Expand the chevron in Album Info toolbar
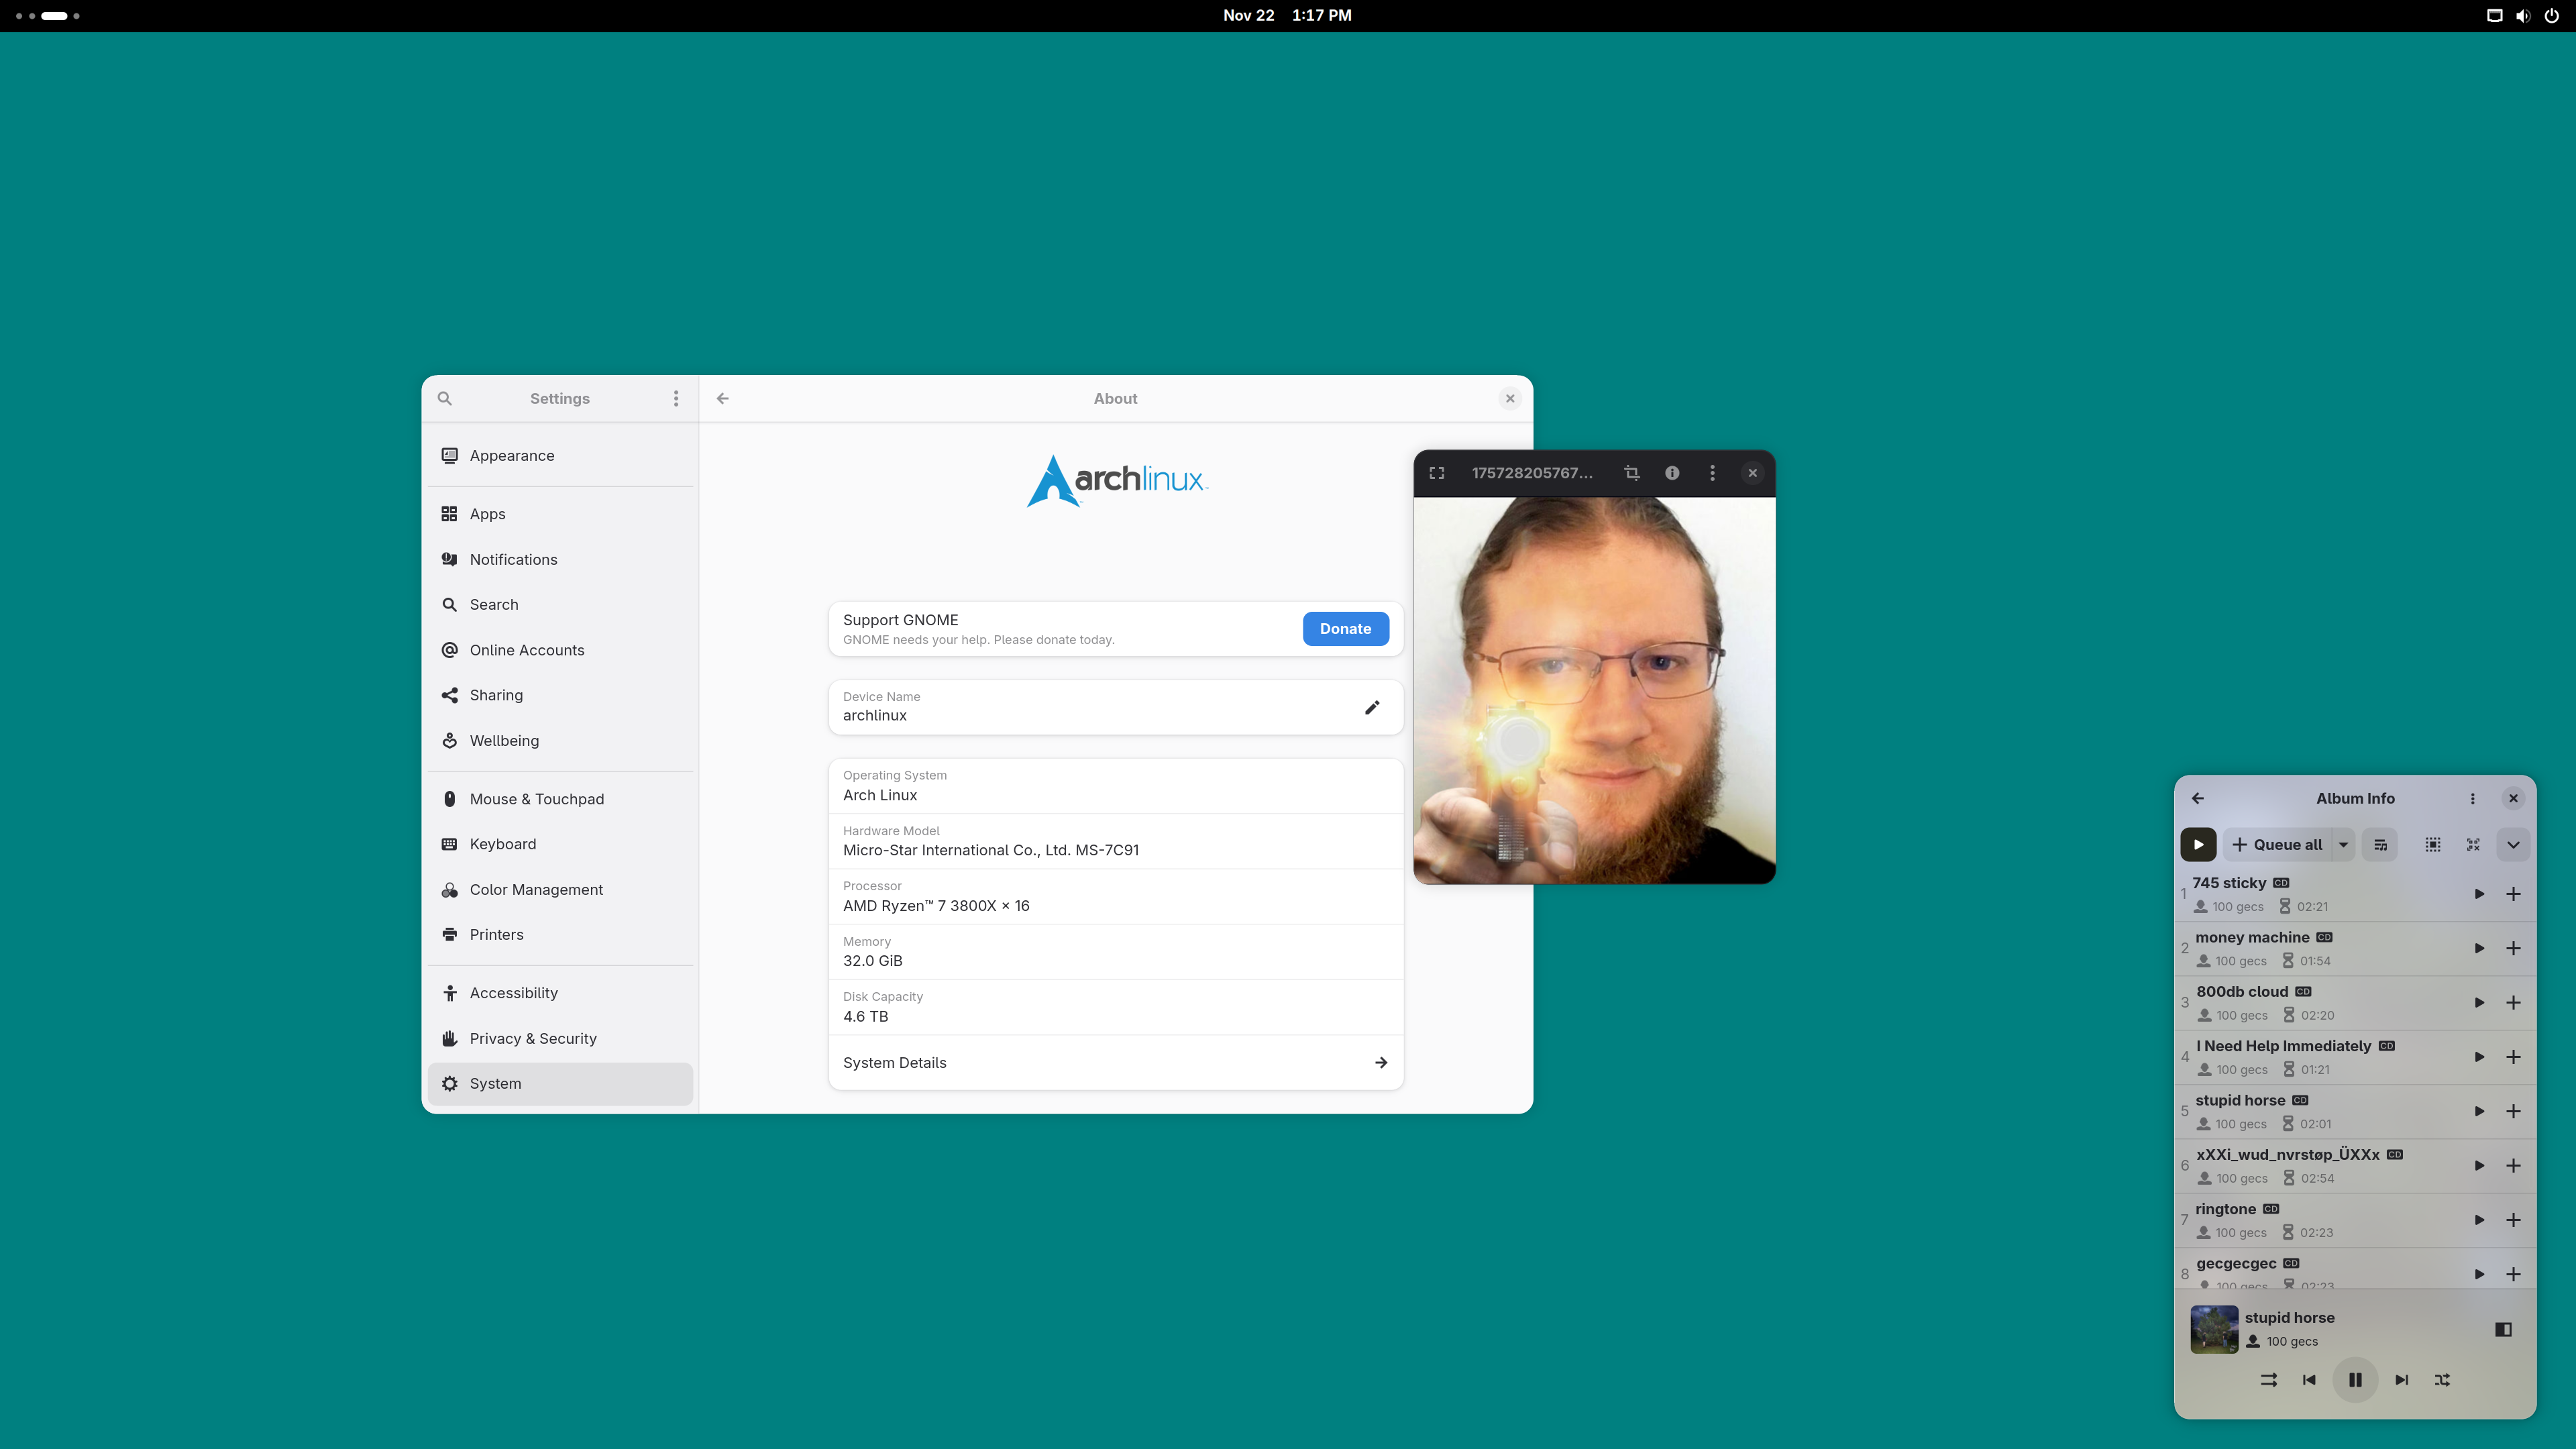This screenshot has height=1449, width=2576. pos(2513,844)
